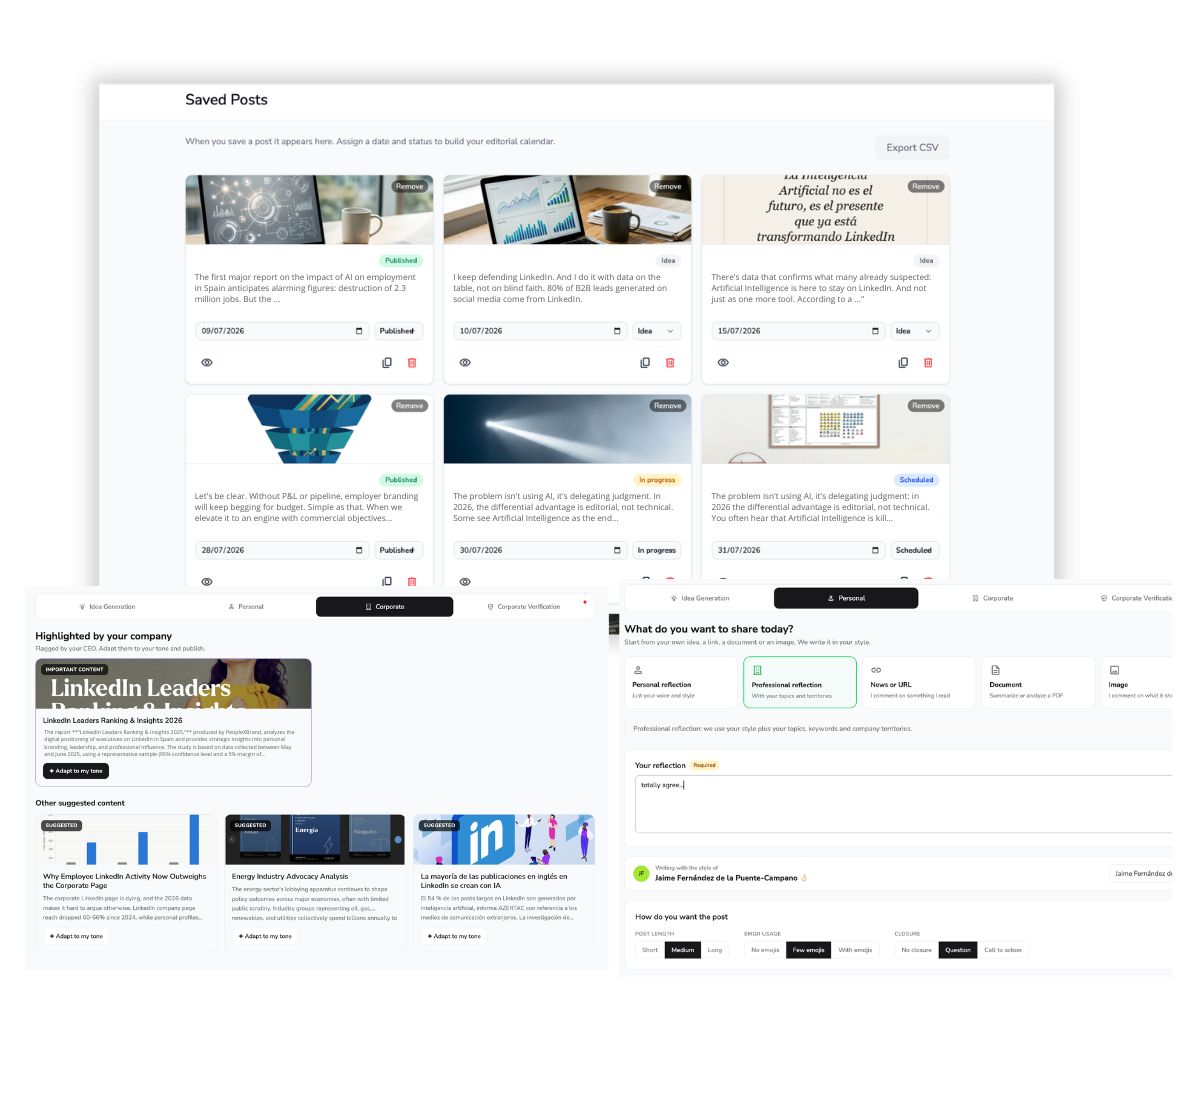Image resolution: width=1200 pixels, height=1100 pixels.
Task: Click Adapt to my tone under La mayoría de las publicaciones
Action: (x=454, y=936)
